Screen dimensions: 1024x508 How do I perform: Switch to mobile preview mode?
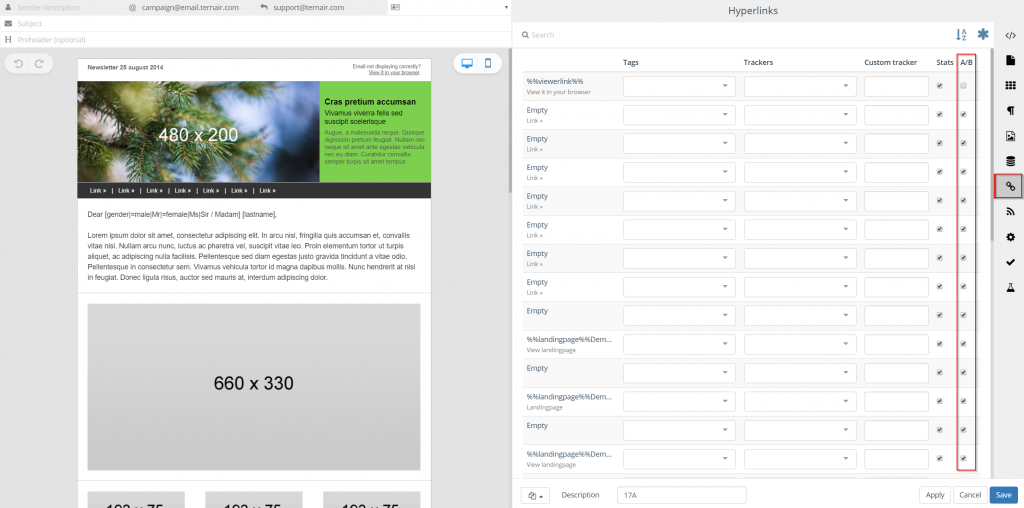[488, 63]
